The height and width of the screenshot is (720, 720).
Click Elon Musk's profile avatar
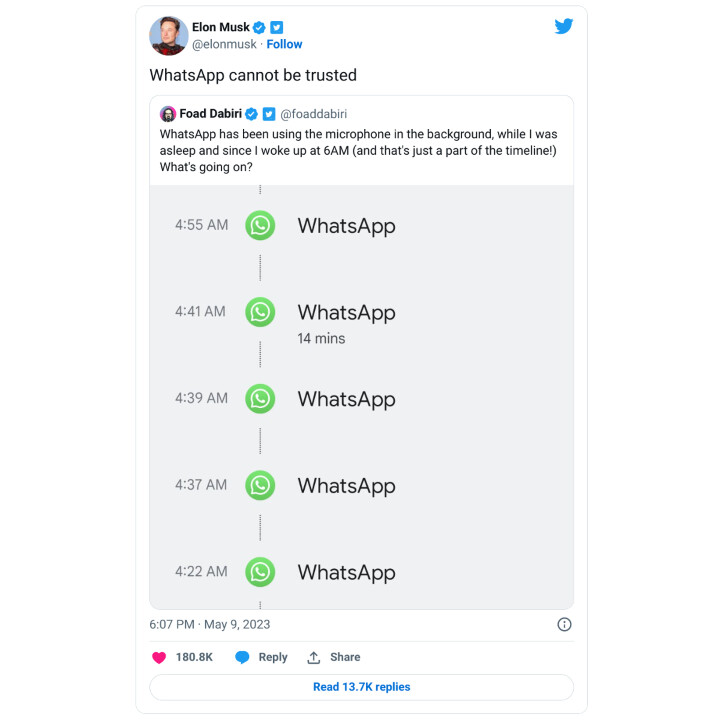[169, 35]
